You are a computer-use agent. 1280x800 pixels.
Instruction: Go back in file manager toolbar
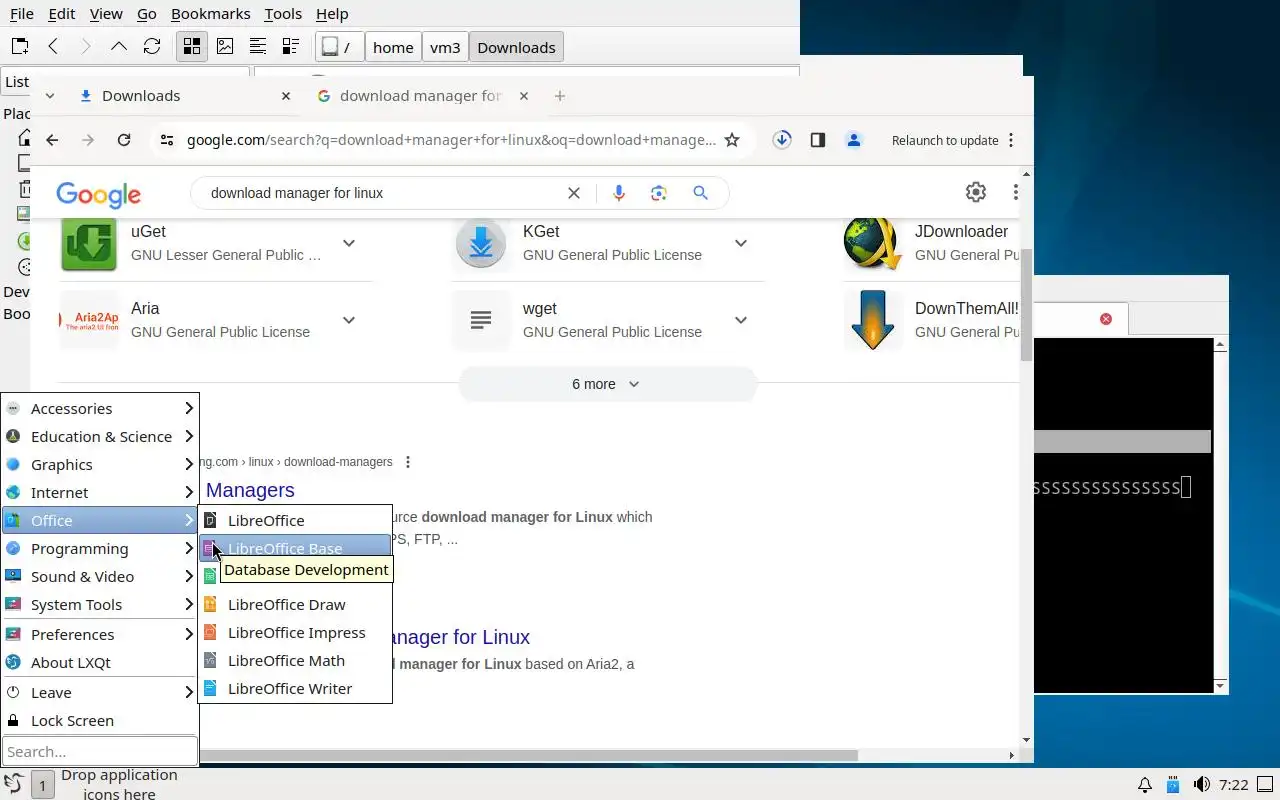click(53, 47)
